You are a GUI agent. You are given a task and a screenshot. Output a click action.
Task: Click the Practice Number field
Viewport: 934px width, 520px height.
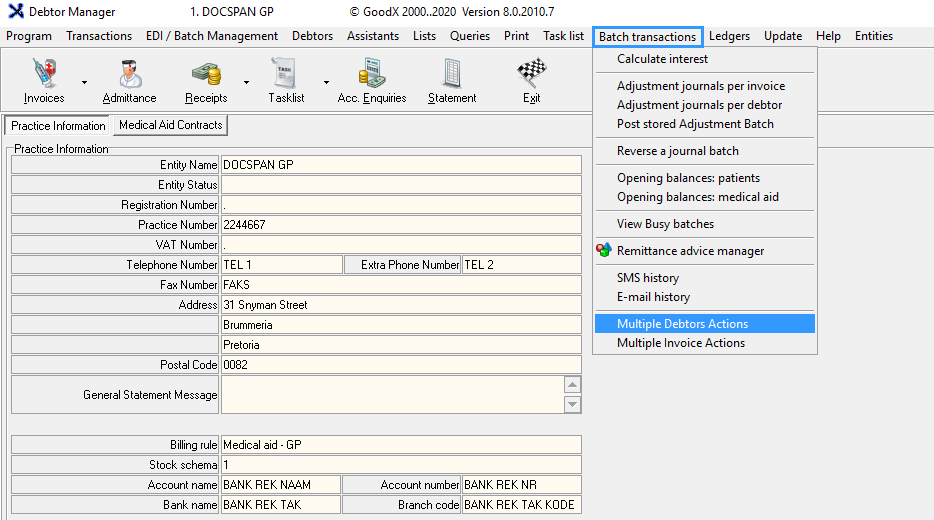click(400, 225)
